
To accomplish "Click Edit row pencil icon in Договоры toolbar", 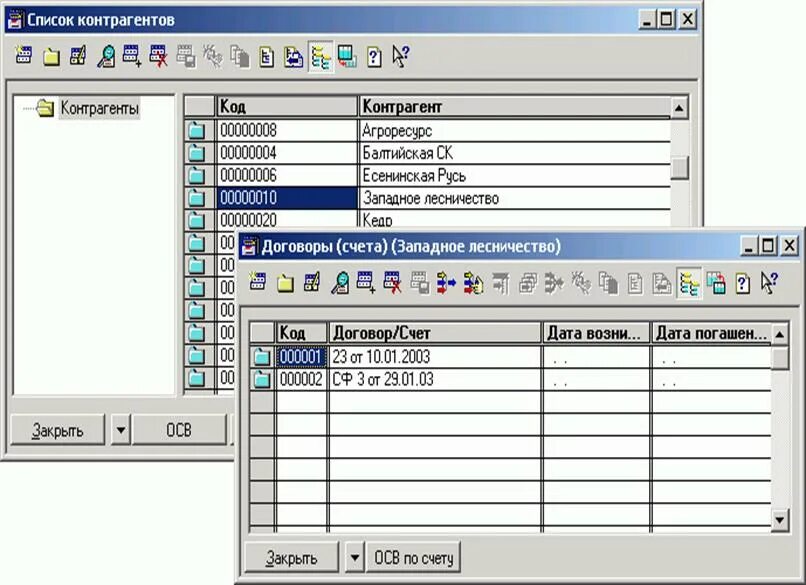I will click(312, 282).
